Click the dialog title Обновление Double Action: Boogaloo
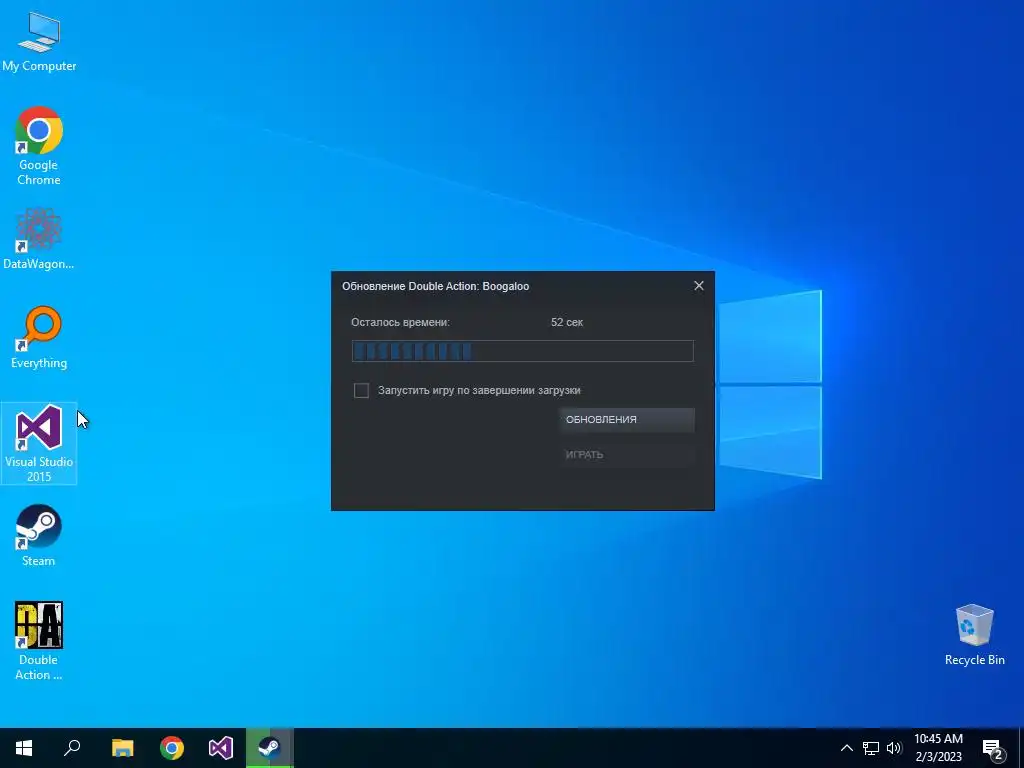Viewport: 1024px width, 768px height. [436, 287]
